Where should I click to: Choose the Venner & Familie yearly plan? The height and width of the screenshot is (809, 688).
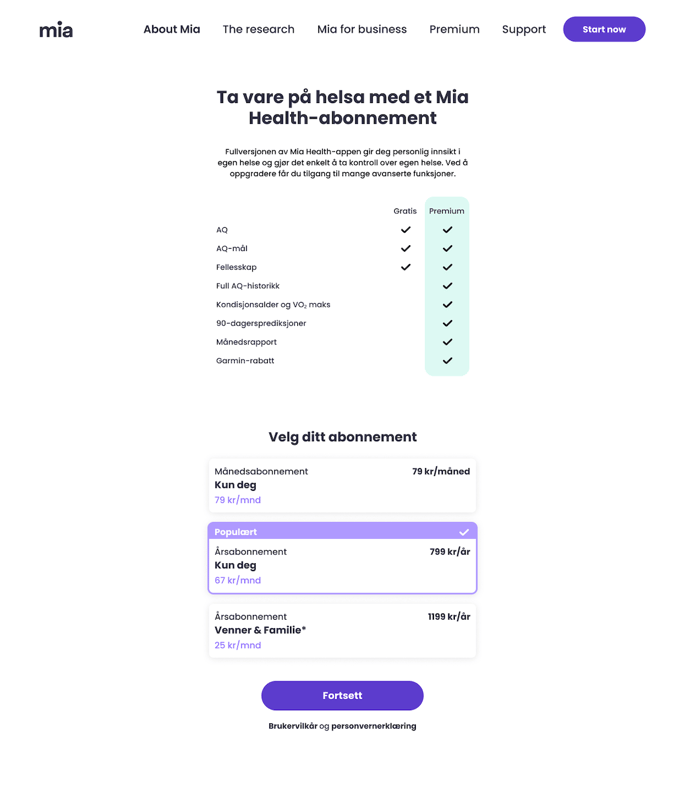(342, 631)
